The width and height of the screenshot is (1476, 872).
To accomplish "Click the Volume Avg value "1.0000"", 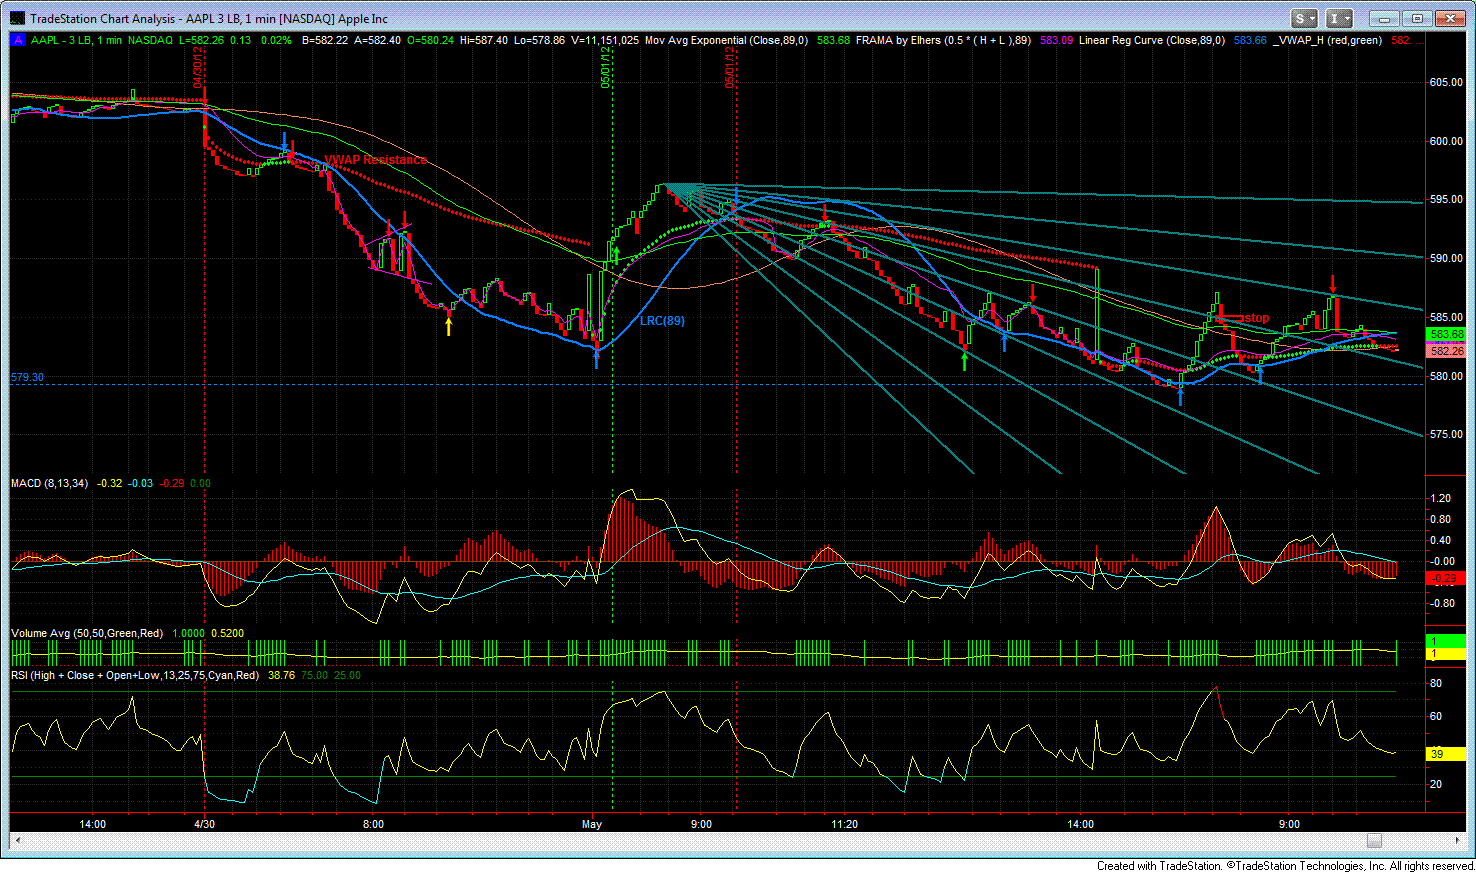I will coord(188,634).
